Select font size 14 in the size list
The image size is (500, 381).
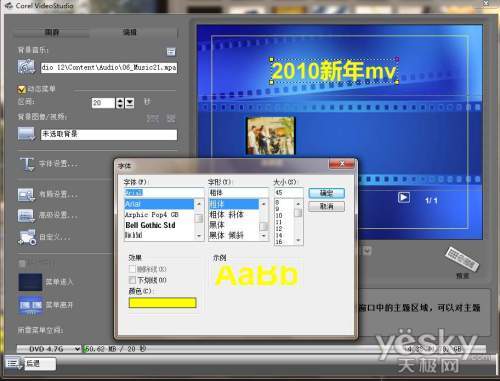pyautogui.click(x=284, y=235)
